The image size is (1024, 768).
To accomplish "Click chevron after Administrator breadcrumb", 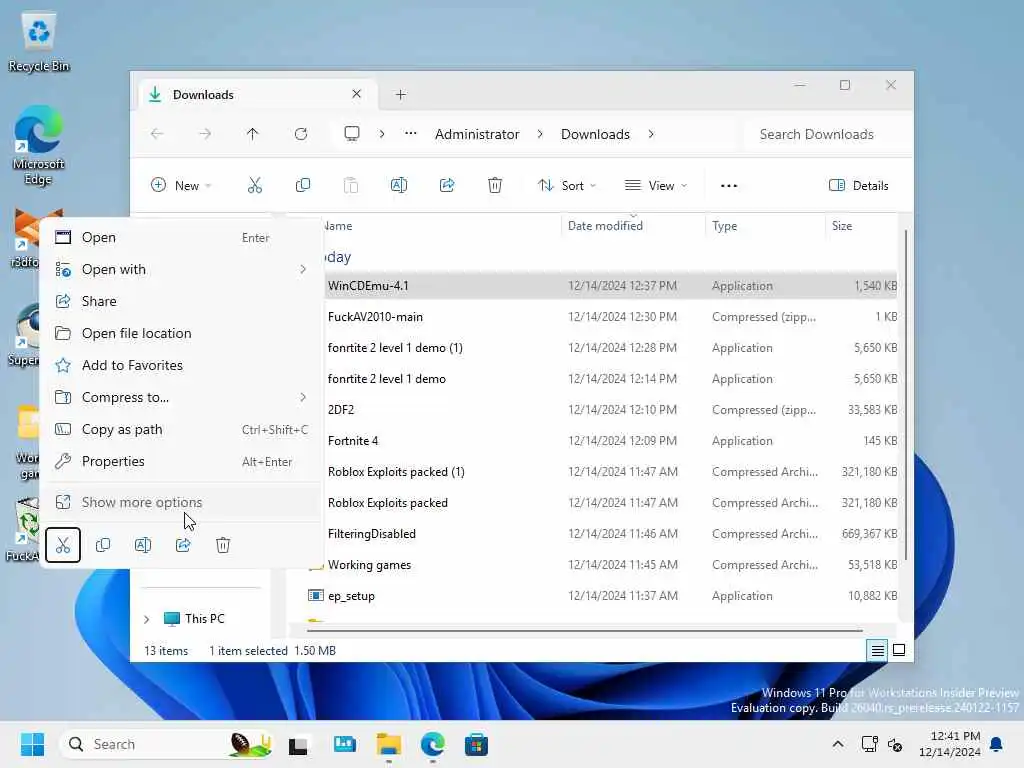I will pos(540,134).
